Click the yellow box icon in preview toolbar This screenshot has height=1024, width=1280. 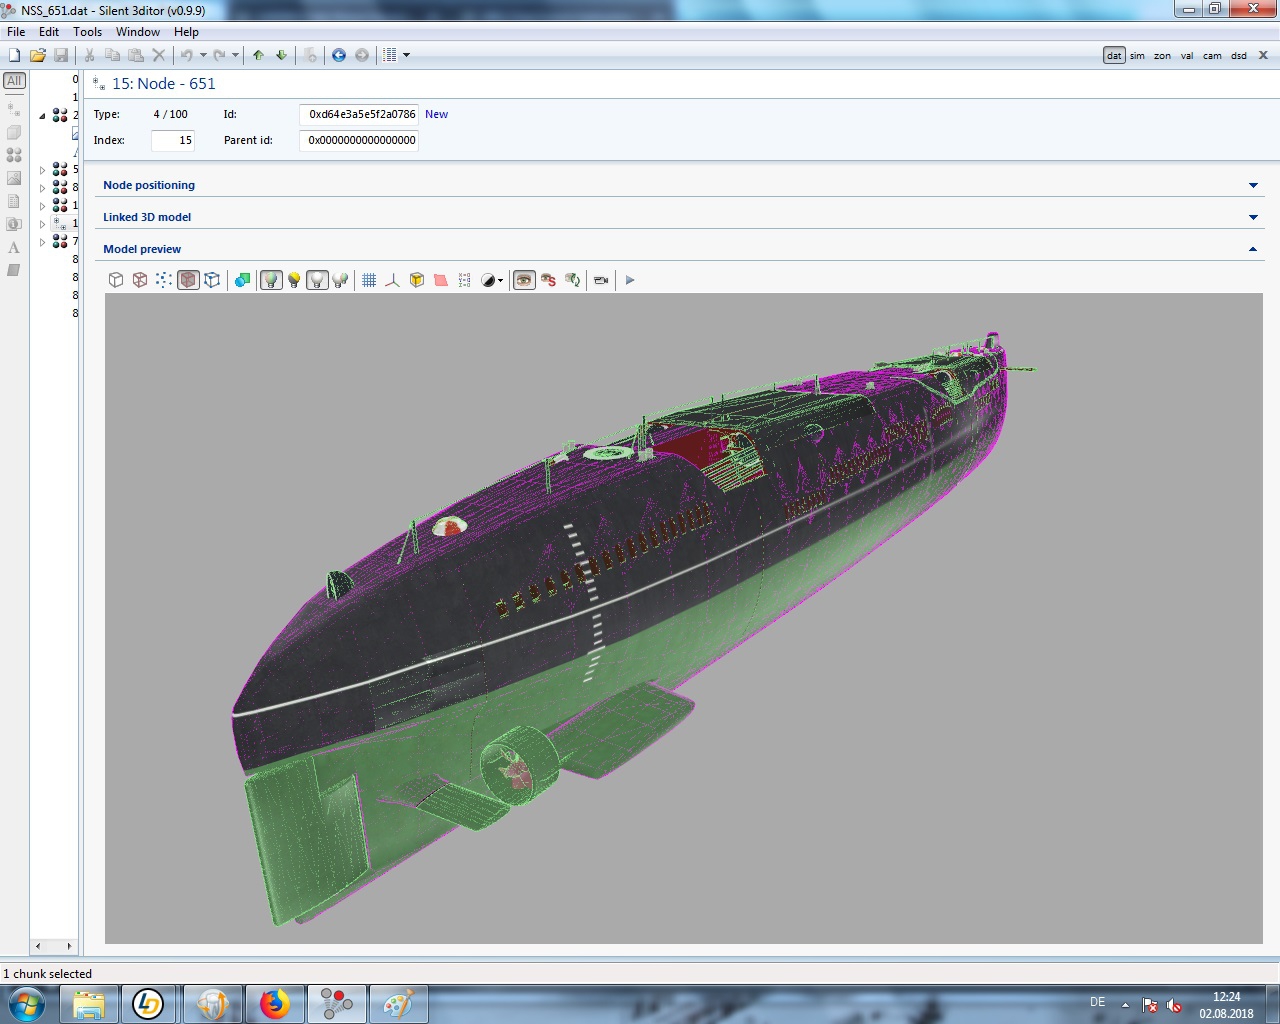[x=417, y=280]
